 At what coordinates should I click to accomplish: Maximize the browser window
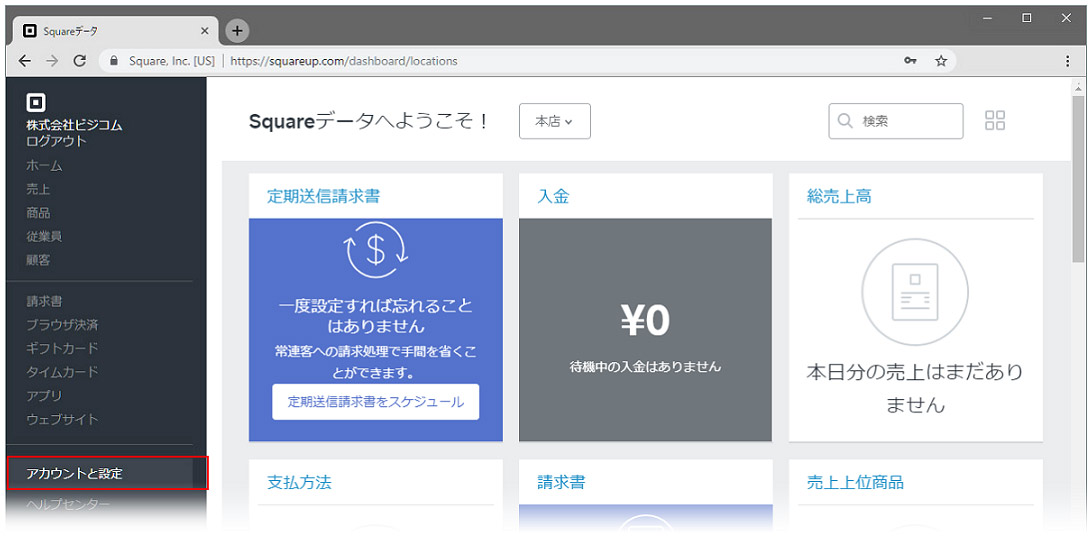pos(1027,18)
